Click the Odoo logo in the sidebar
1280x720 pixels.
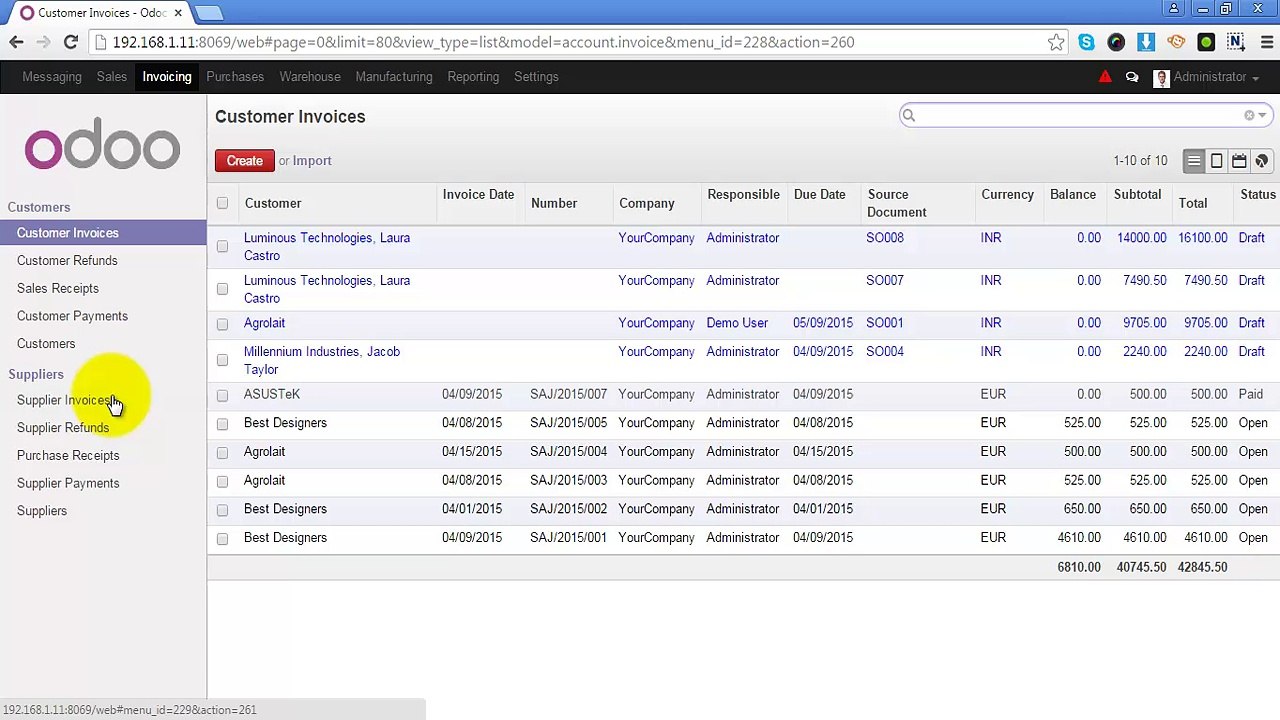click(x=102, y=145)
